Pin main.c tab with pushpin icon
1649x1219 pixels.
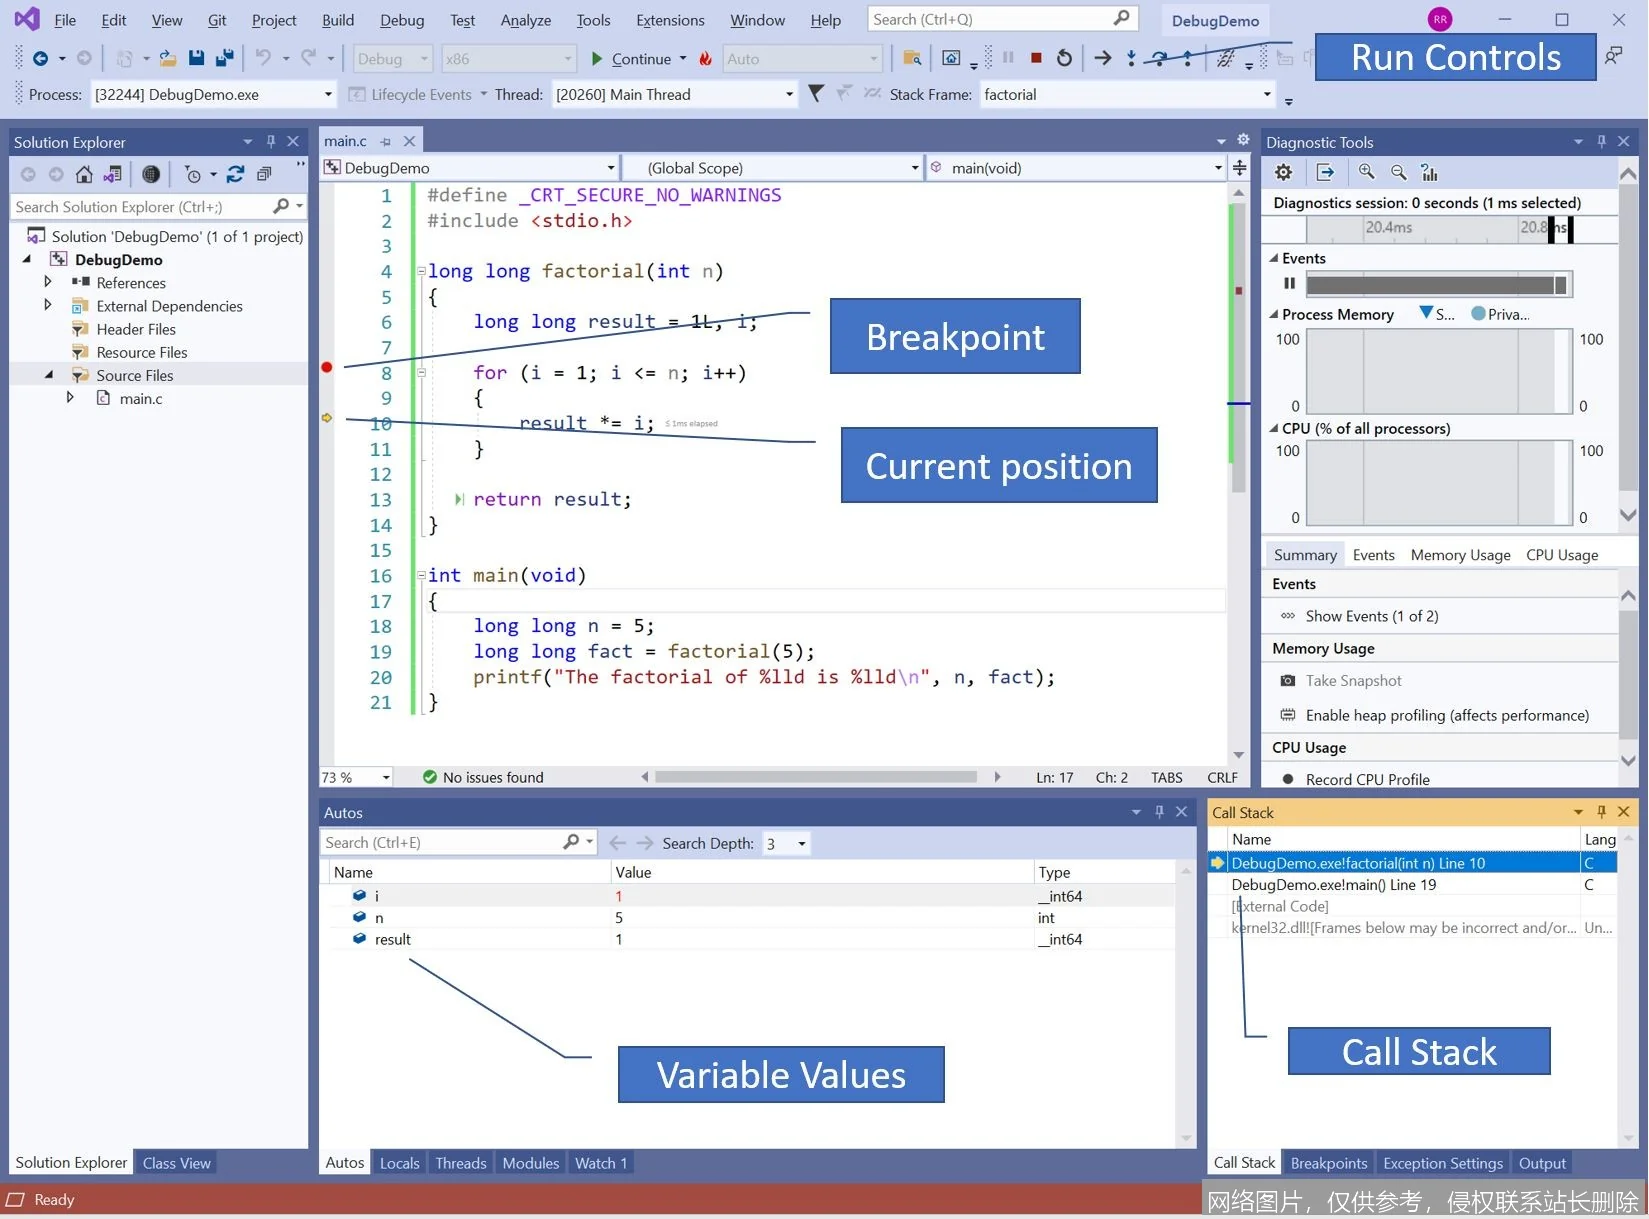pos(386,141)
